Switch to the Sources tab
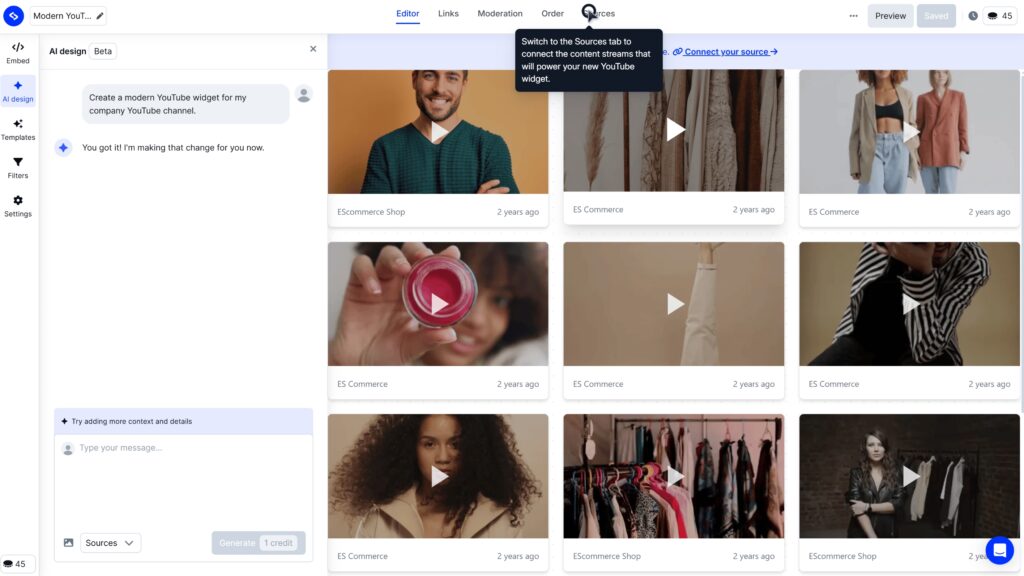 (597, 14)
